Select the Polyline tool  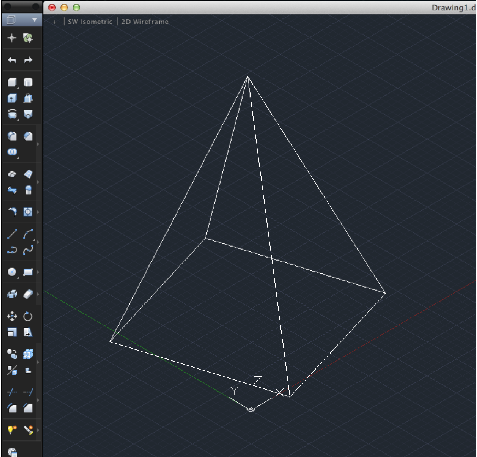pos(12,250)
